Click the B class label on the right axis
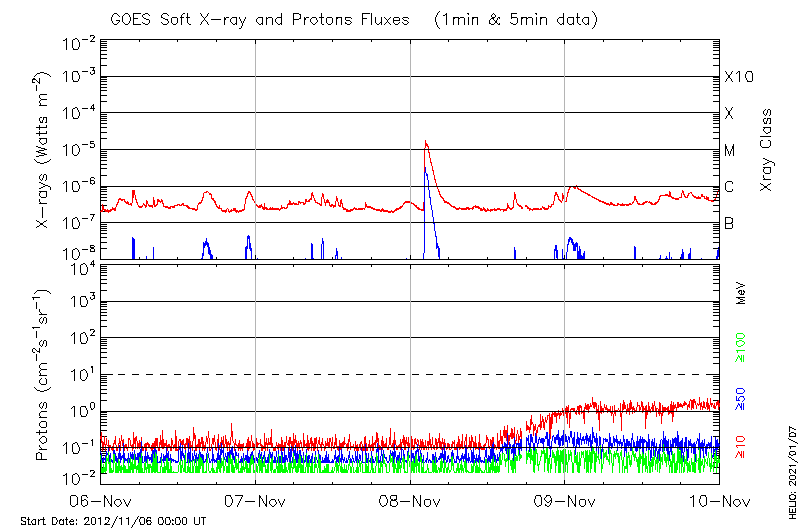The image size is (800, 530). 729,223
